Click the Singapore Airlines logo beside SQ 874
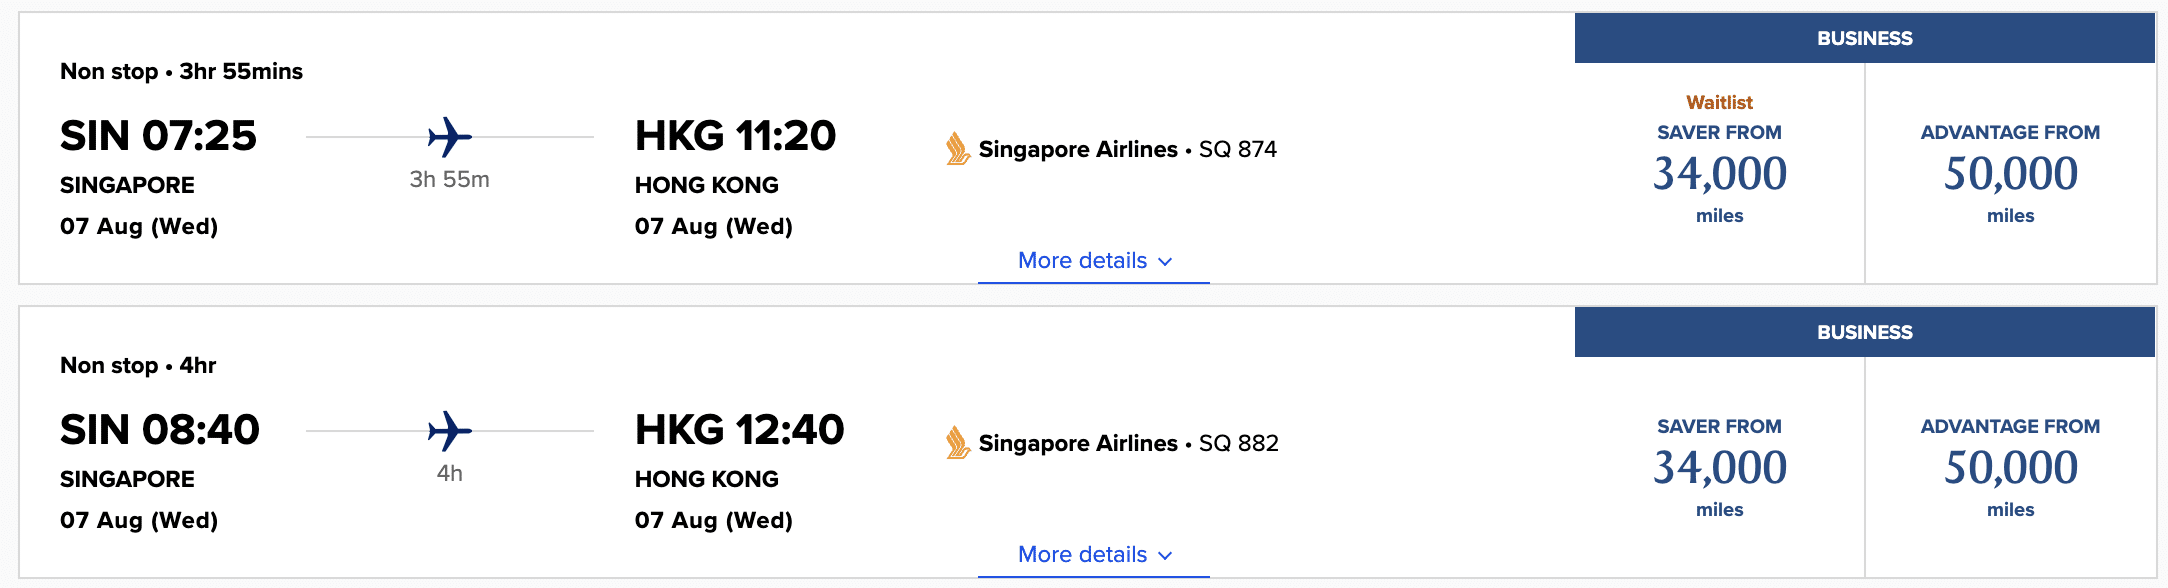Viewport: 2168px width, 588px height. pos(957,149)
